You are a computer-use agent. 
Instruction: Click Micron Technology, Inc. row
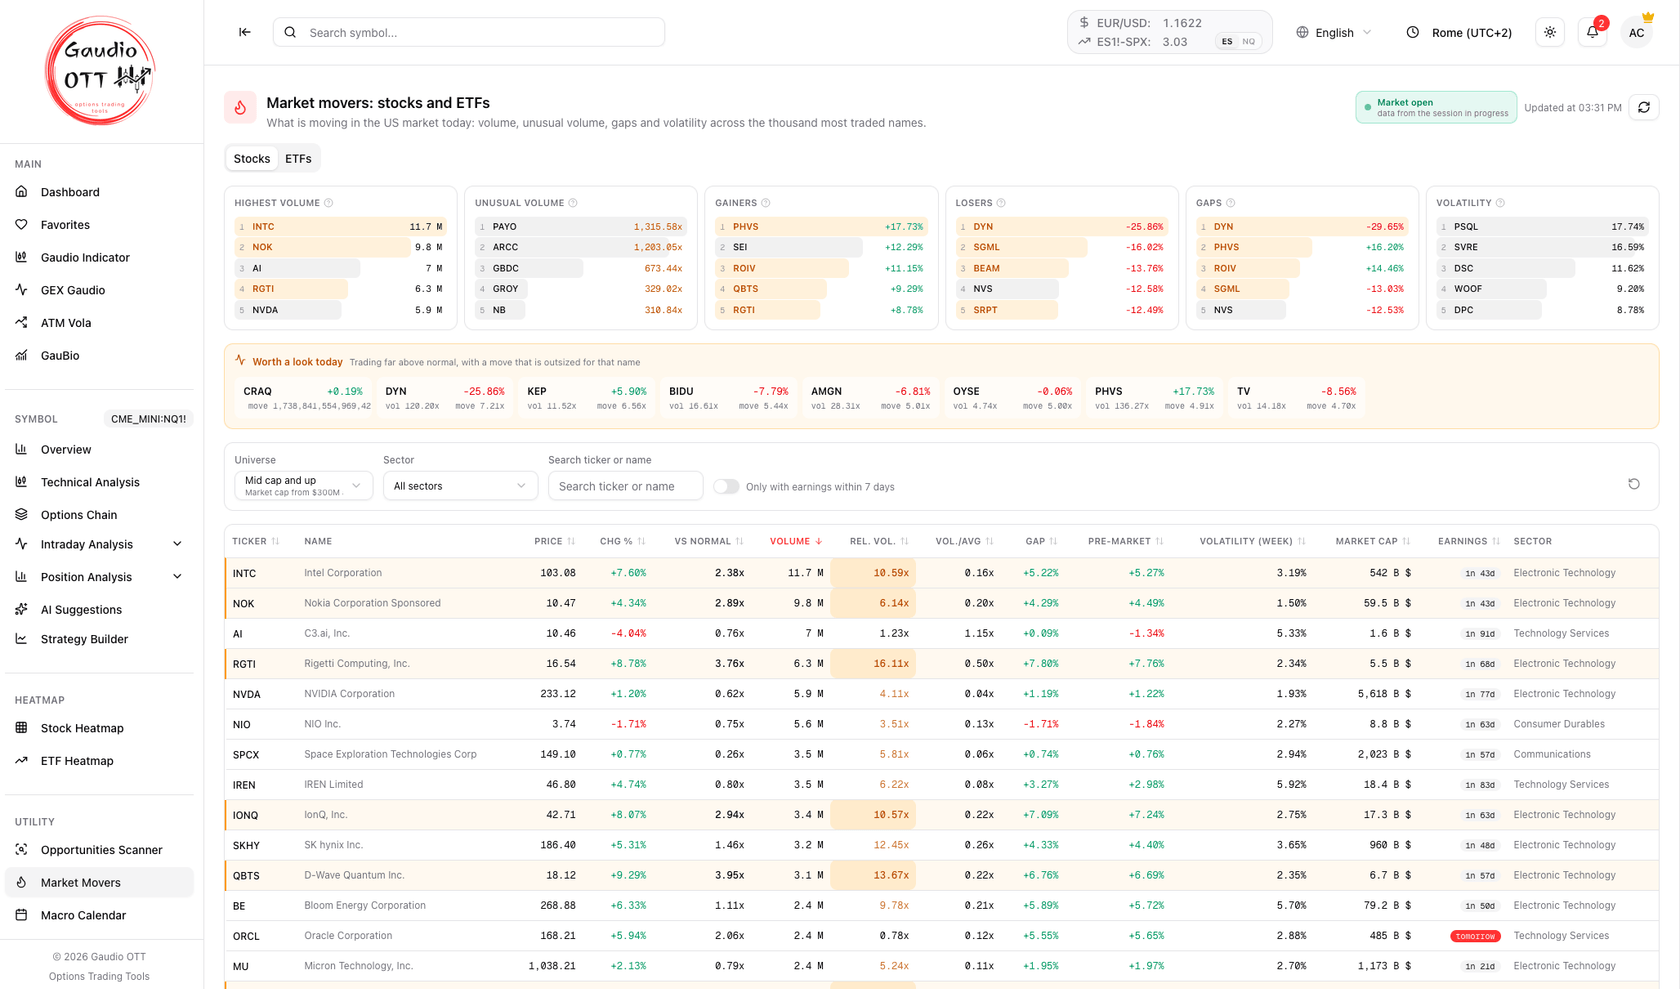(941, 966)
